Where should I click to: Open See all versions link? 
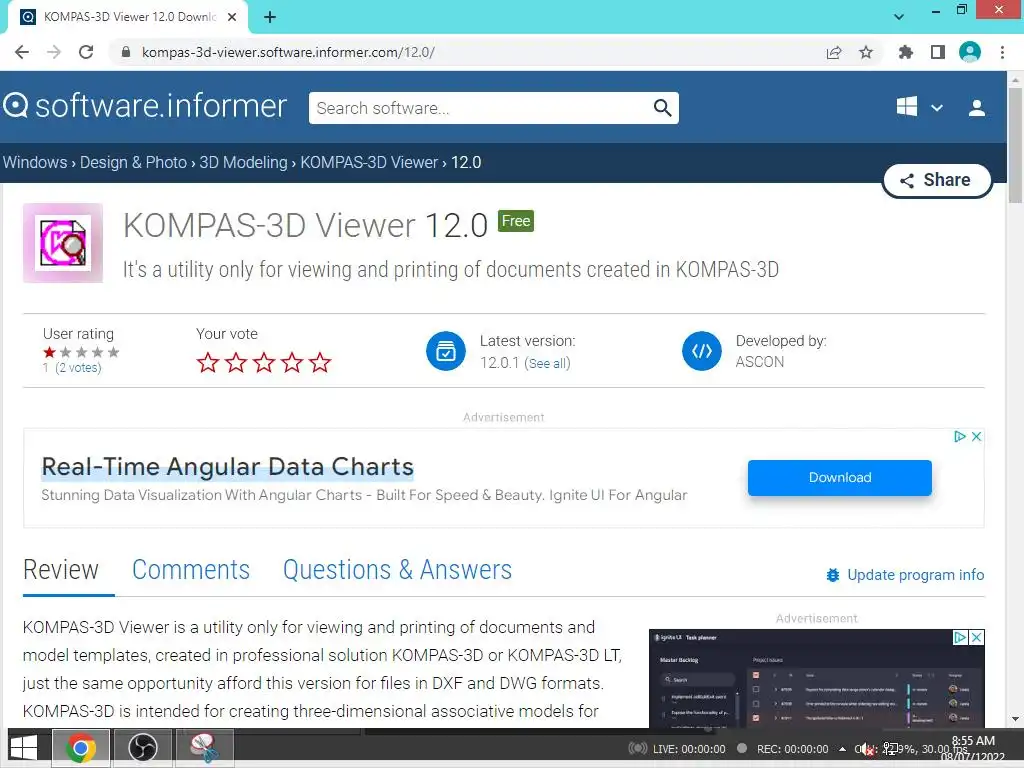click(547, 363)
